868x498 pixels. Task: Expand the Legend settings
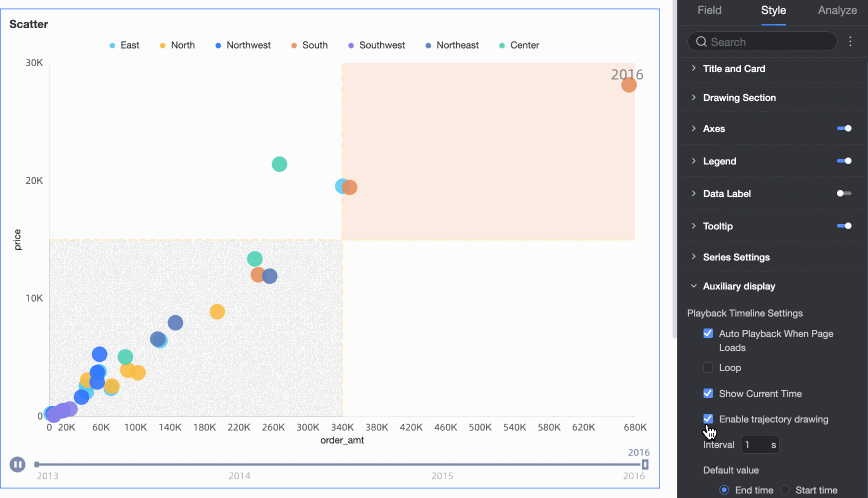(694, 161)
